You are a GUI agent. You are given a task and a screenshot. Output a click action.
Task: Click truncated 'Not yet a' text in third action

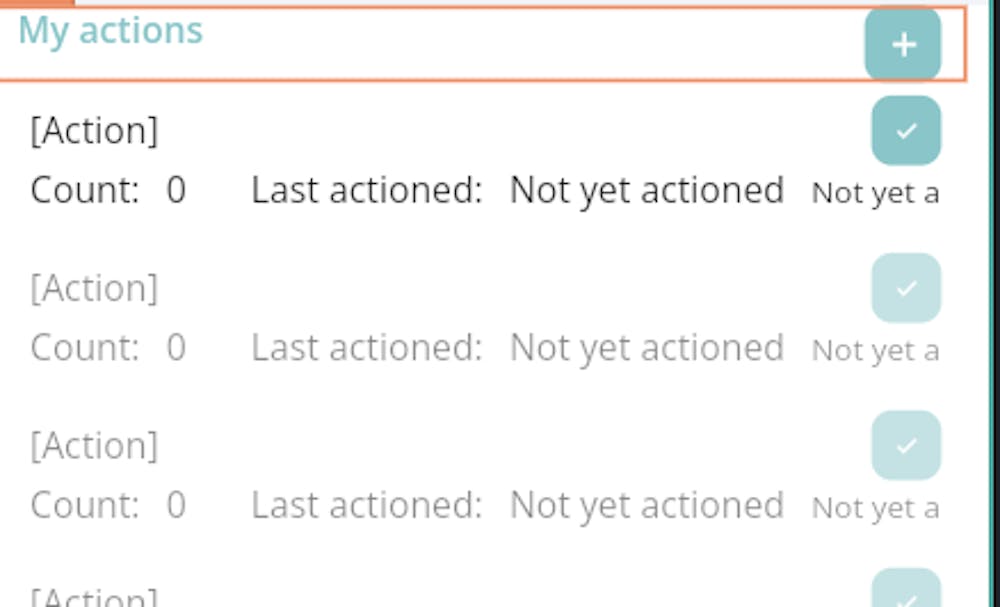[x=875, y=508]
